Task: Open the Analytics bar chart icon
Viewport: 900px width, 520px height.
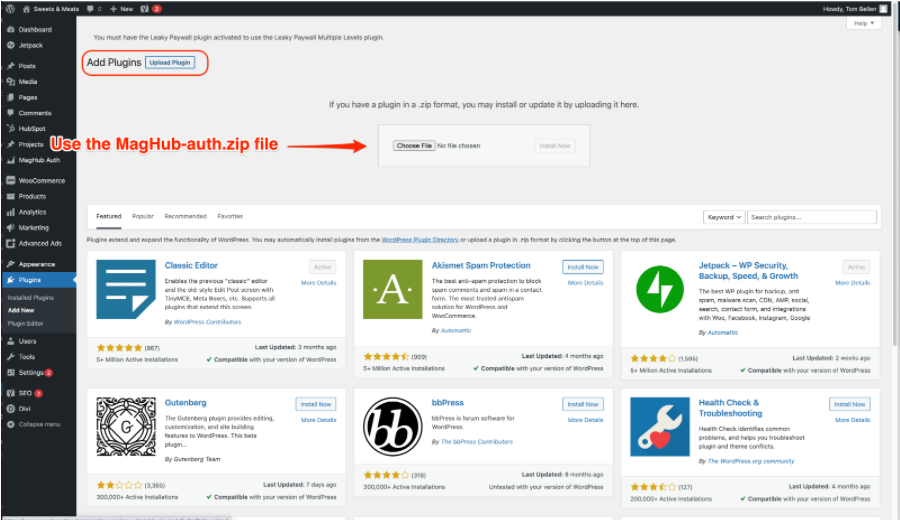Action: click(x=10, y=212)
